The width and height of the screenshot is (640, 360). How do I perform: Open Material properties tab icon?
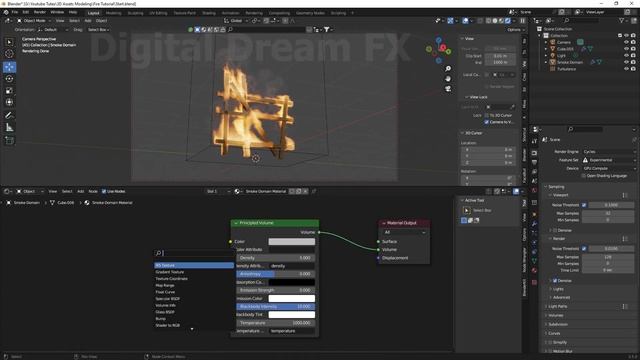tap(534, 270)
